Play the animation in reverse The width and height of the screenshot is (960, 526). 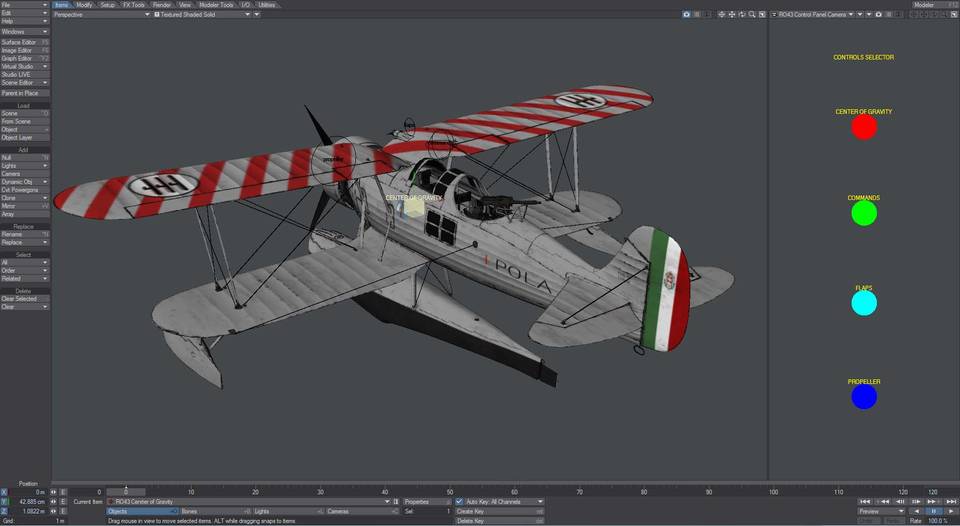point(916,511)
